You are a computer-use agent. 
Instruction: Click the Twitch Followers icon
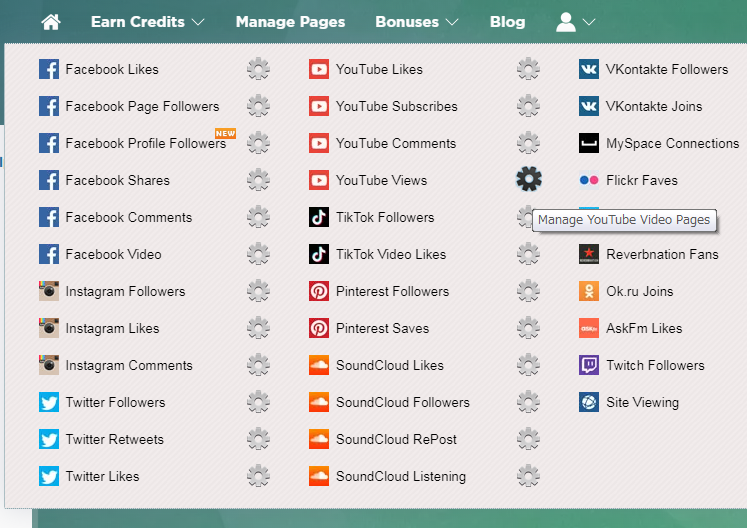(x=589, y=365)
